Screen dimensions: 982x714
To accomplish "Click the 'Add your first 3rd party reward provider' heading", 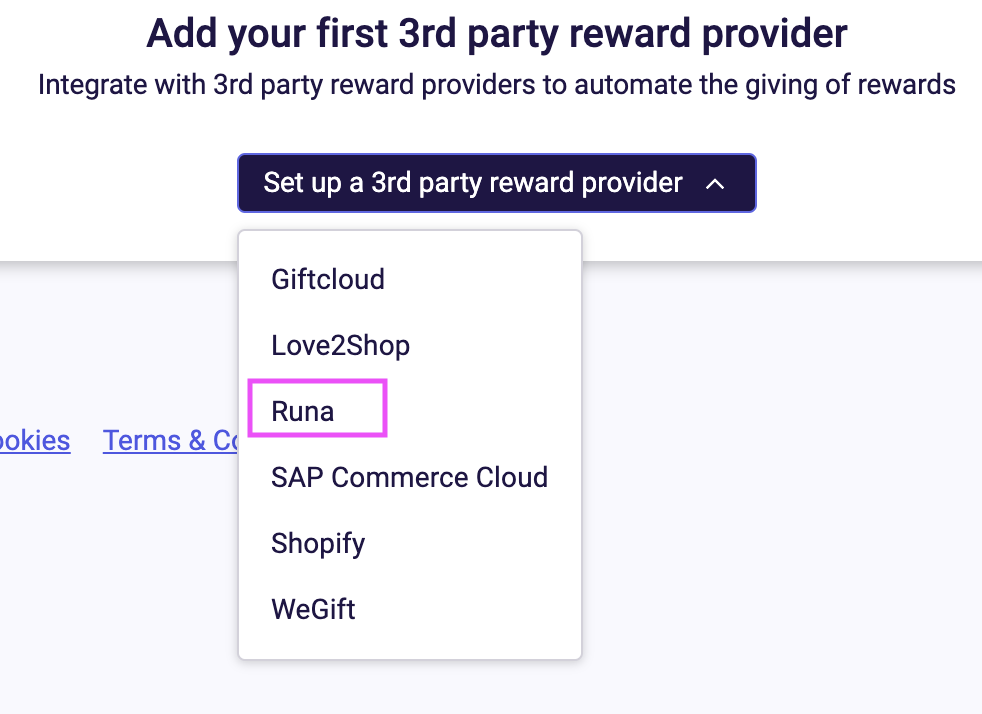I will point(497,34).
